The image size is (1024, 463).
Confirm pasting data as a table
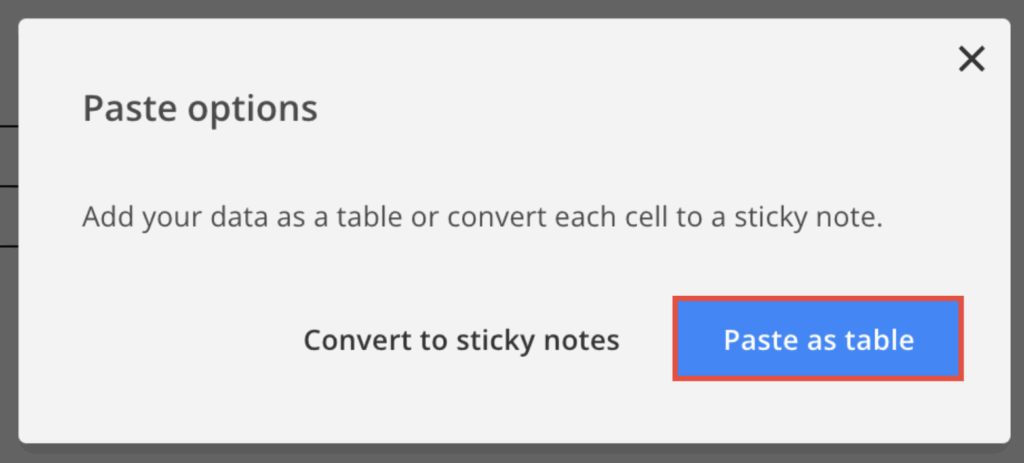pos(818,340)
